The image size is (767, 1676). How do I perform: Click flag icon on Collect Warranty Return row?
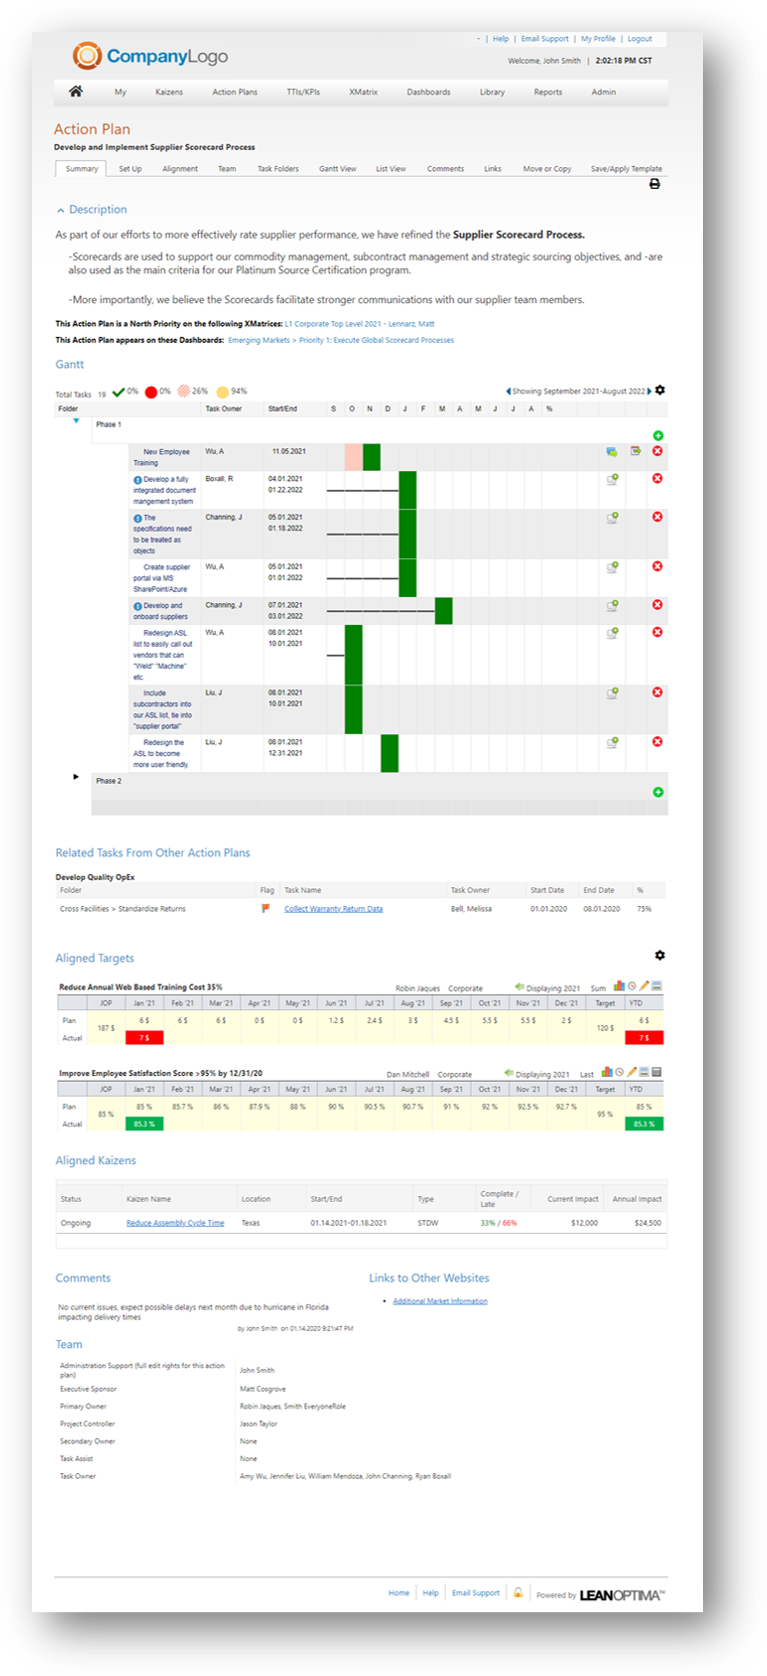pos(266,909)
